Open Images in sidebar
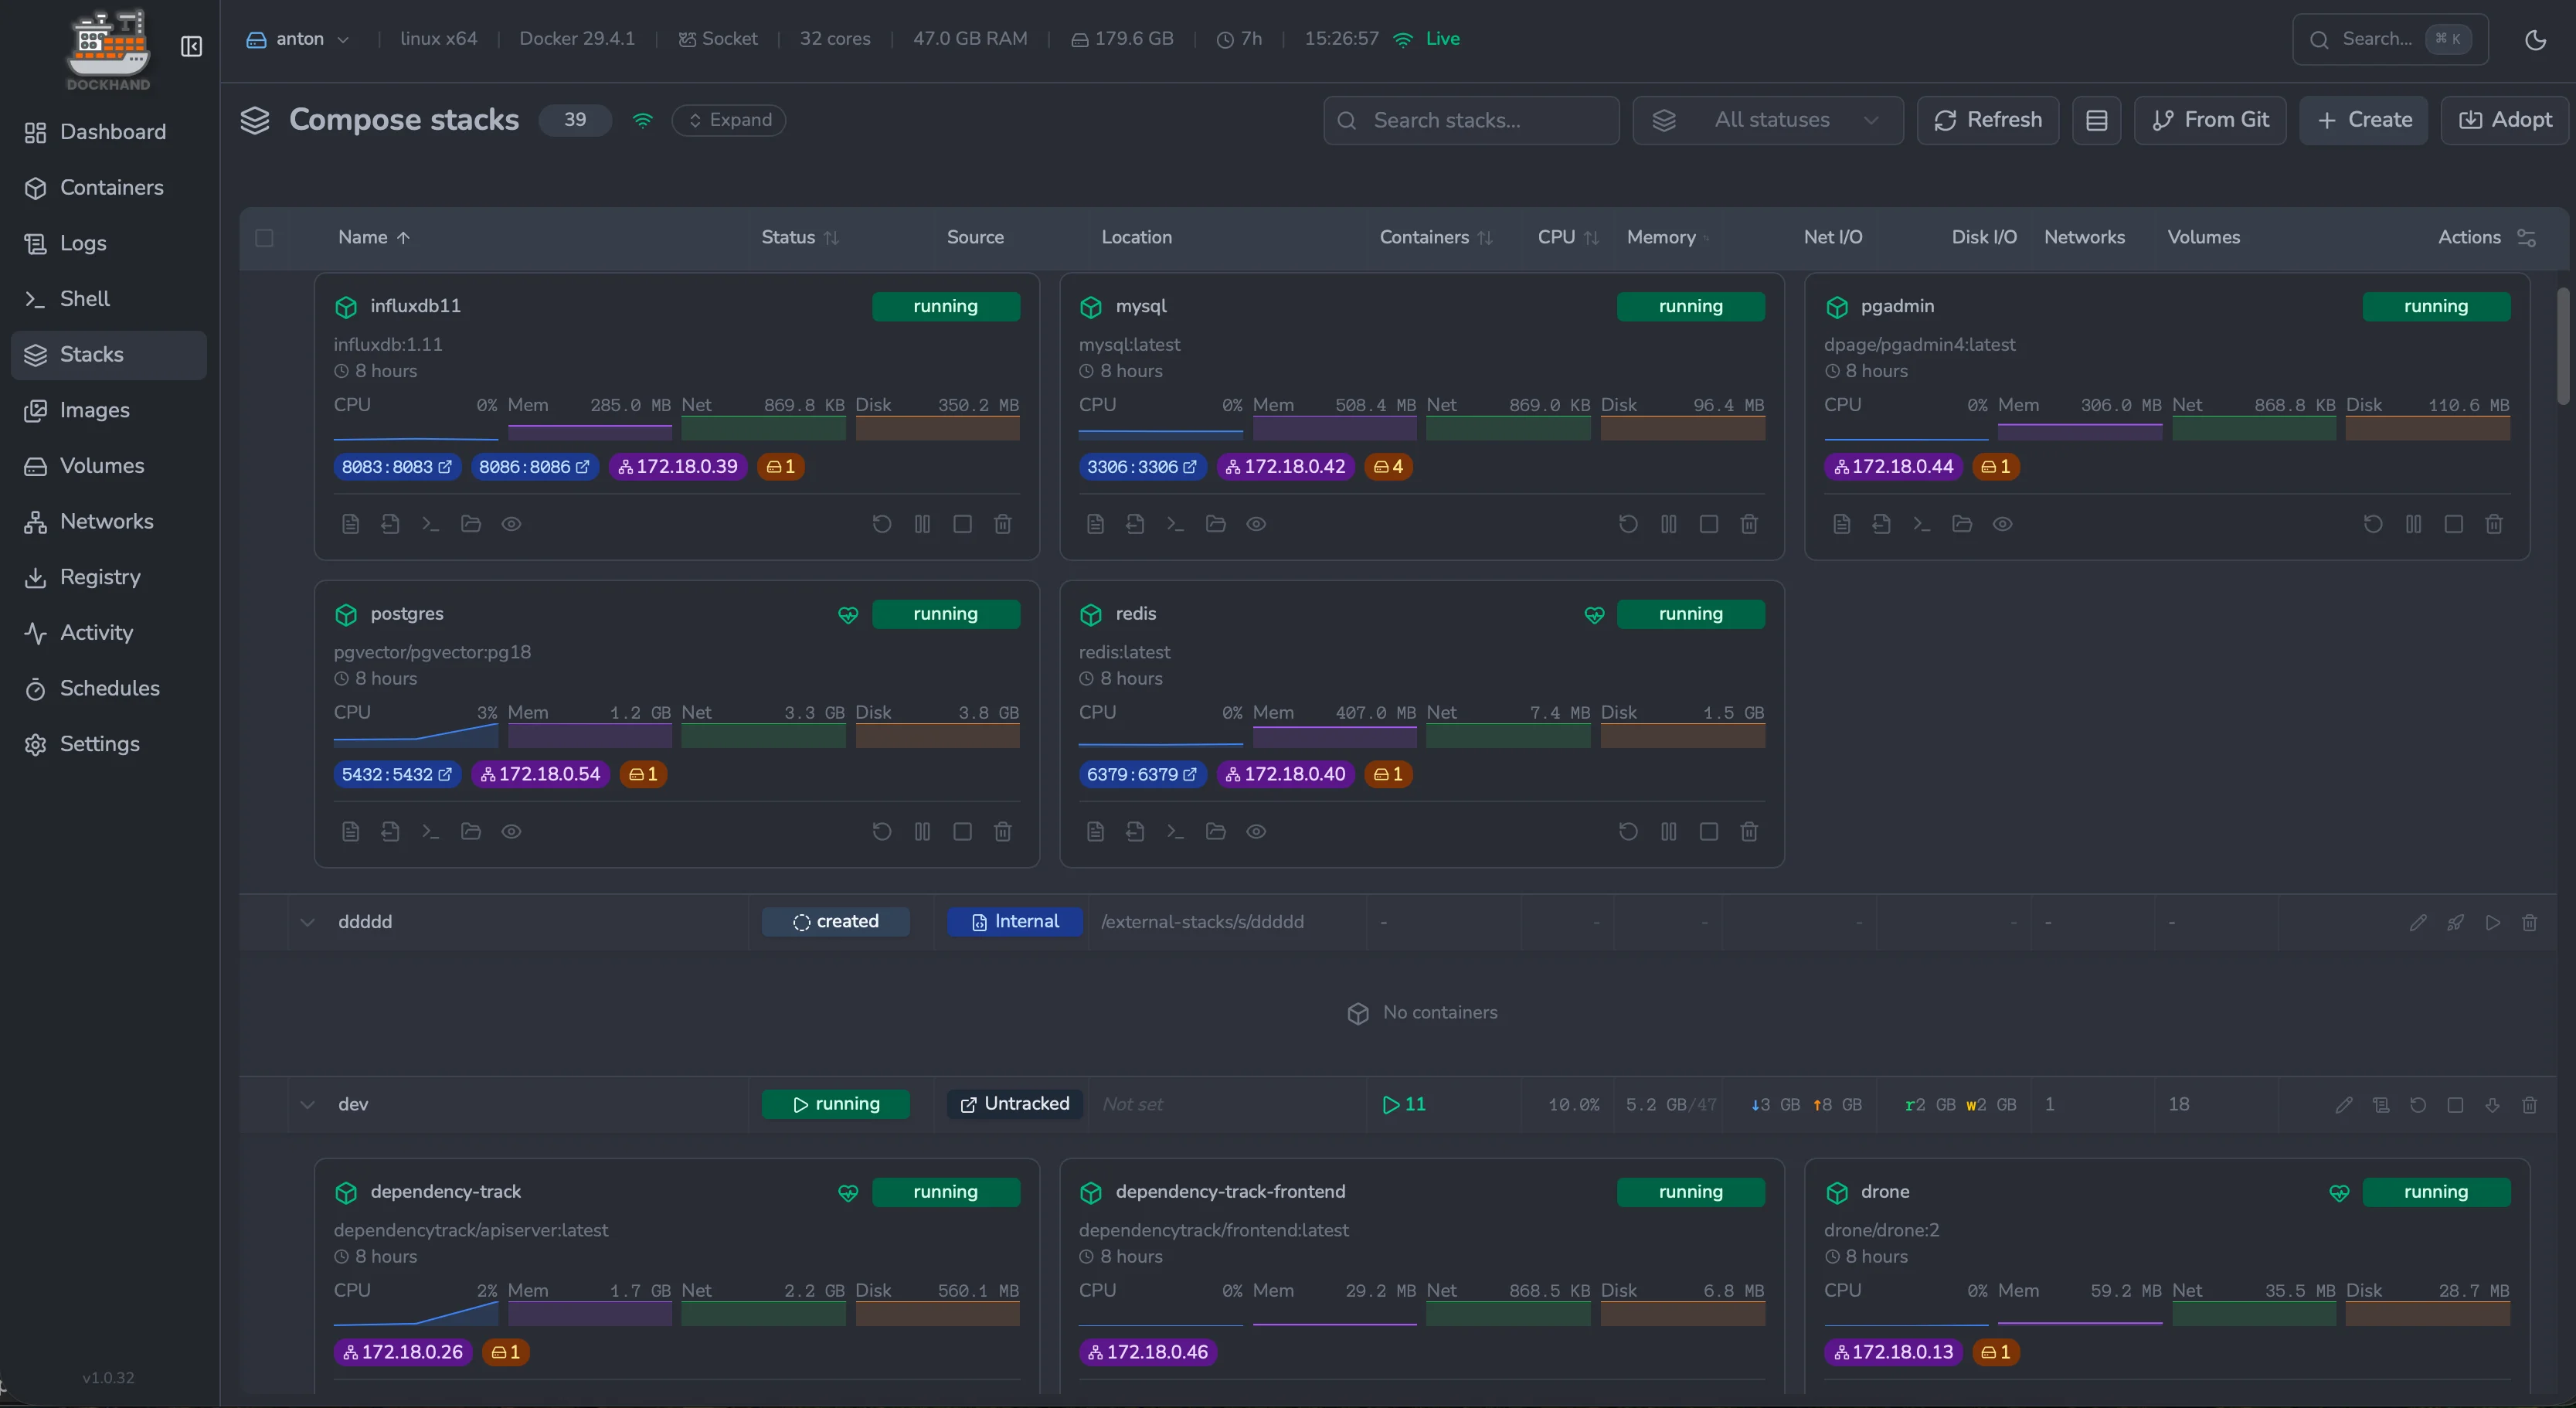Screen dimensions: 2576x1408 tap(109, 410)
